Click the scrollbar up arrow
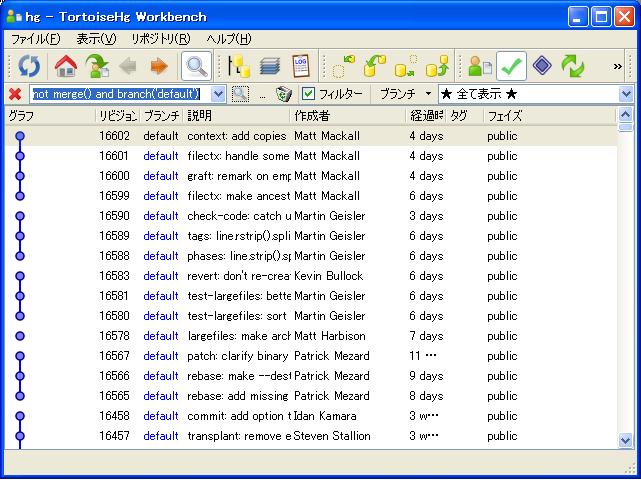The image size is (641, 480). [625, 114]
